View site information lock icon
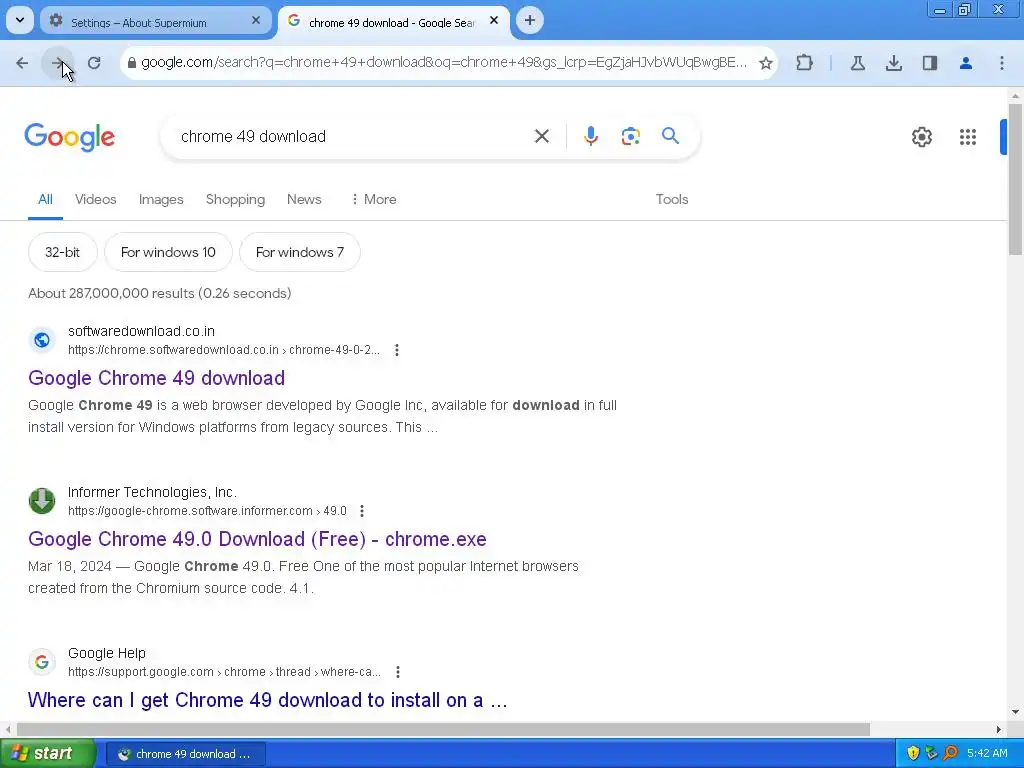 [x=132, y=63]
